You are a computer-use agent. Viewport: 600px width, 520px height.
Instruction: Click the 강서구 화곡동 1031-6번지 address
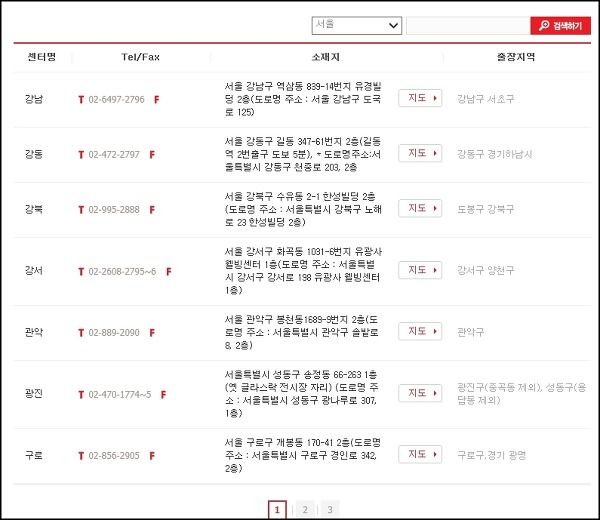pos(303,271)
